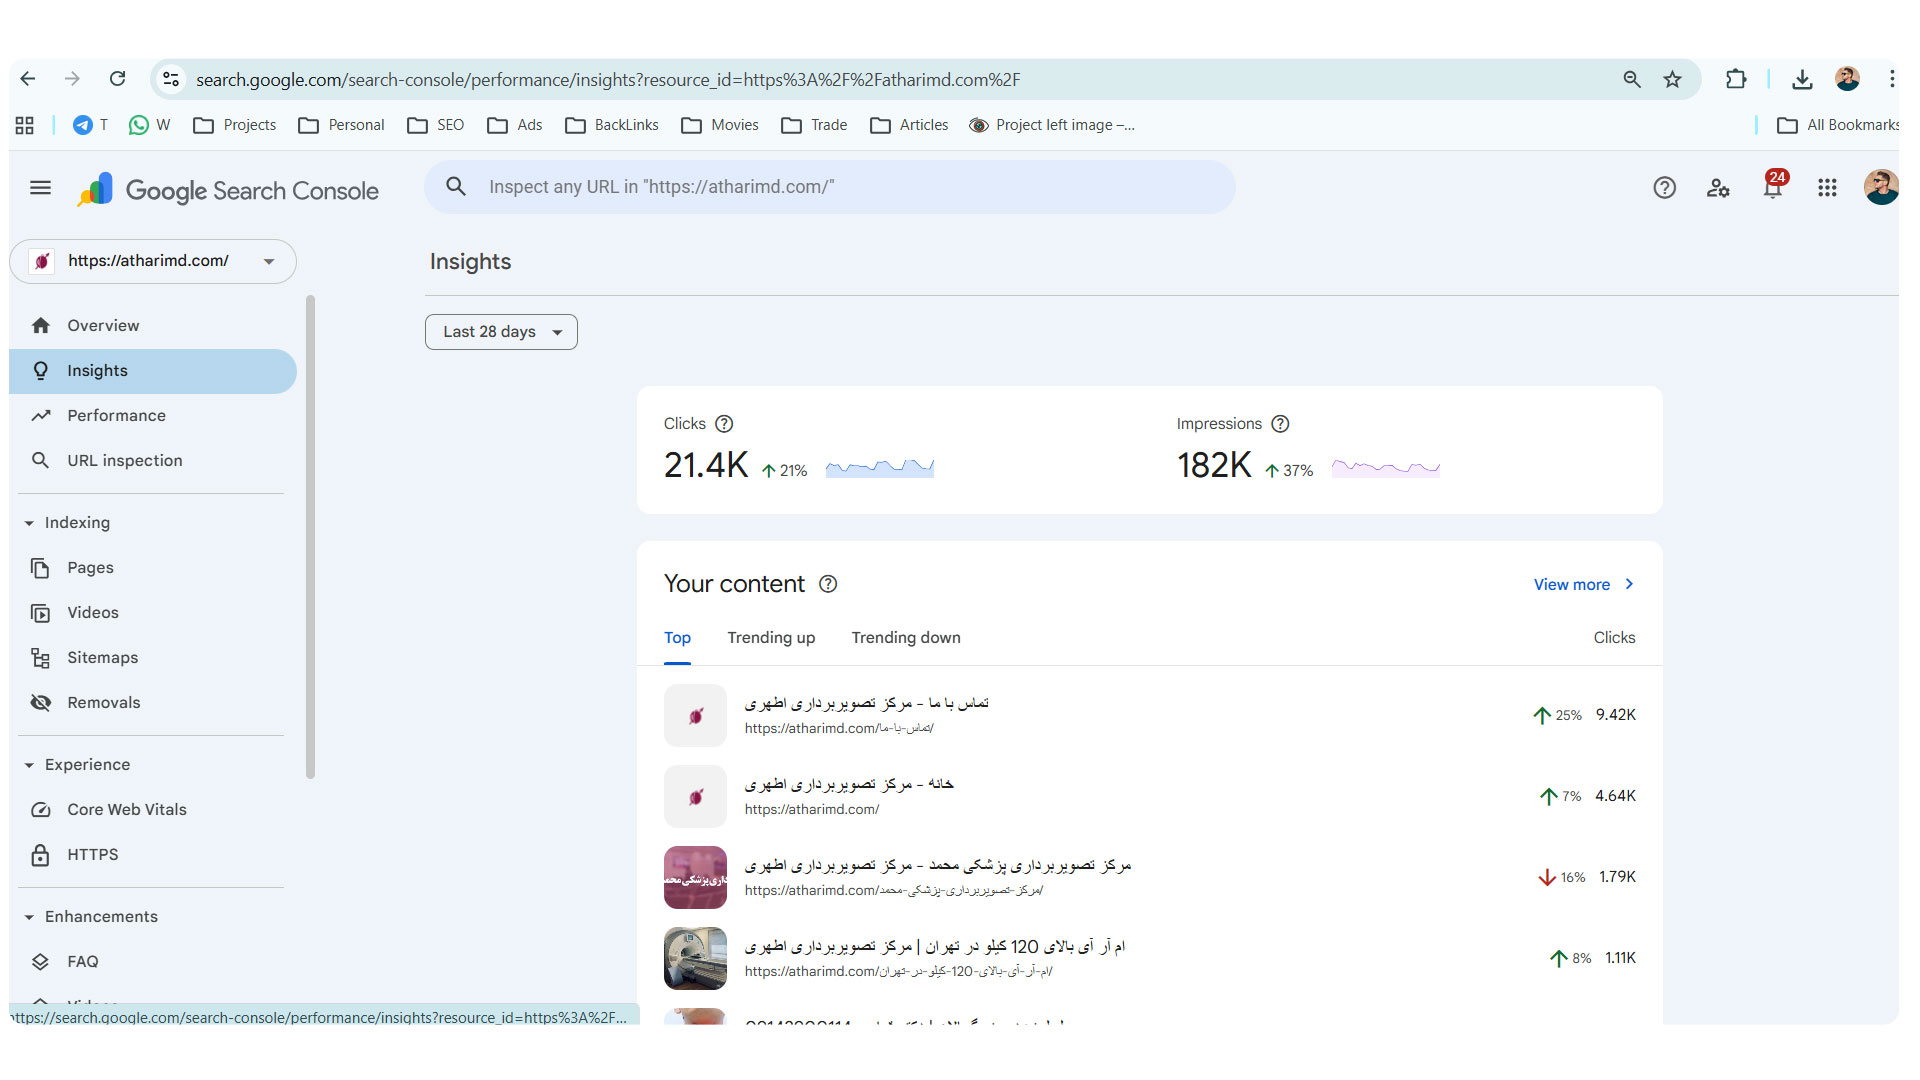Open the property selector dropdown
The height and width of the screenshot is (1080, 1920).
pyautogui.click(x=153, y=261)
